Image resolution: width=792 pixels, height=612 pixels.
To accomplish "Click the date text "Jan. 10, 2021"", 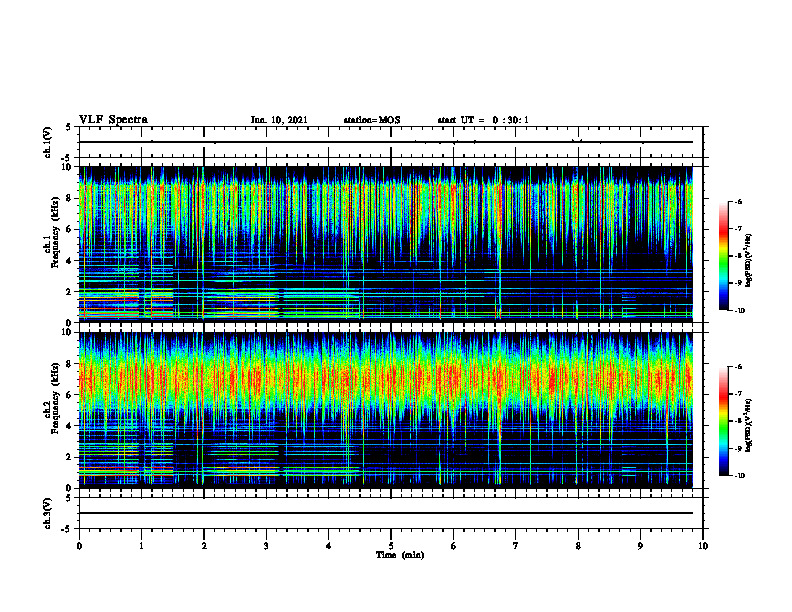I will (x=279, y=120).
